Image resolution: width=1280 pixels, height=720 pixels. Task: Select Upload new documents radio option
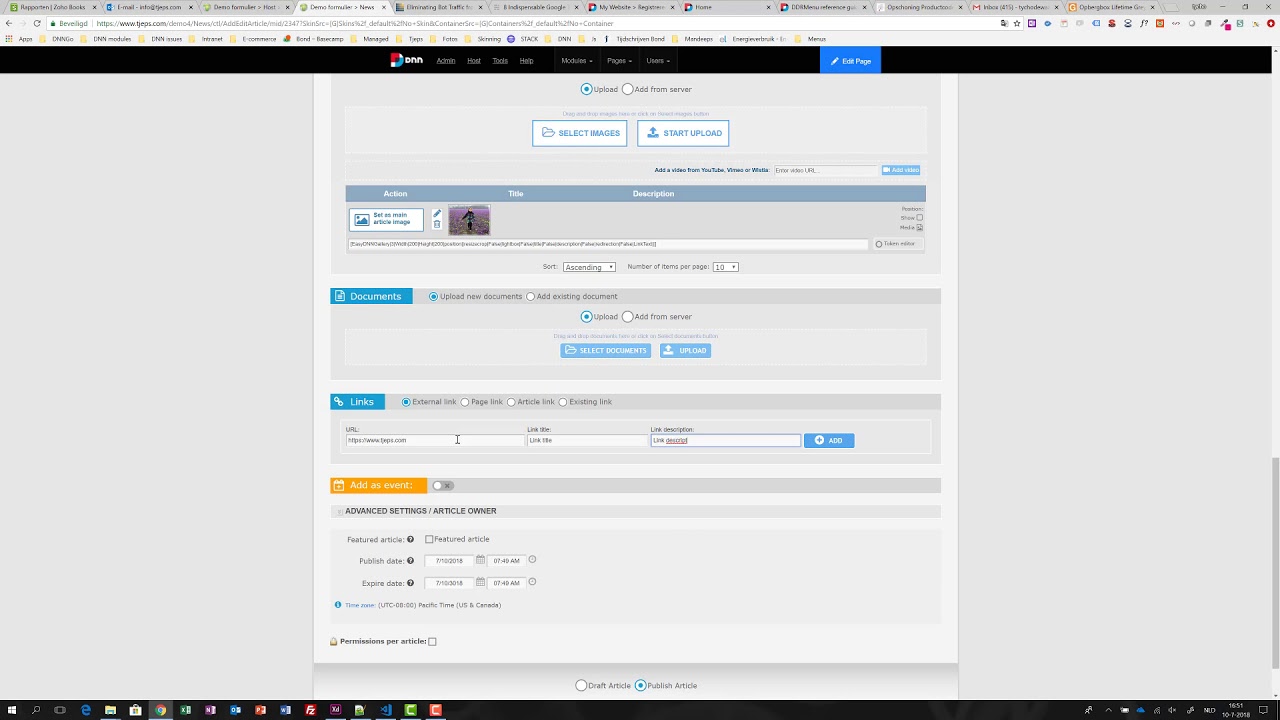pos(433,296)
